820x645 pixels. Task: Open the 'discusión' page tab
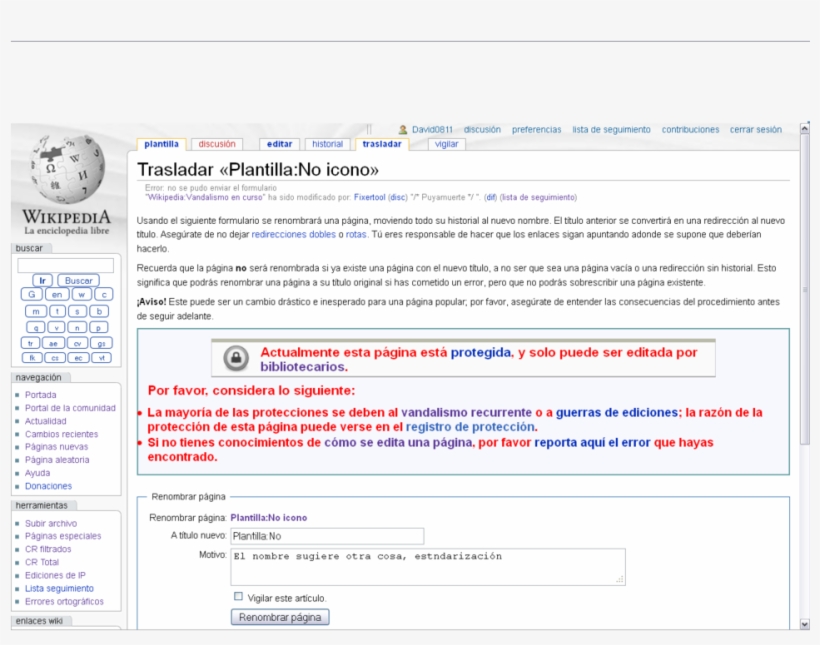point(217,144)
